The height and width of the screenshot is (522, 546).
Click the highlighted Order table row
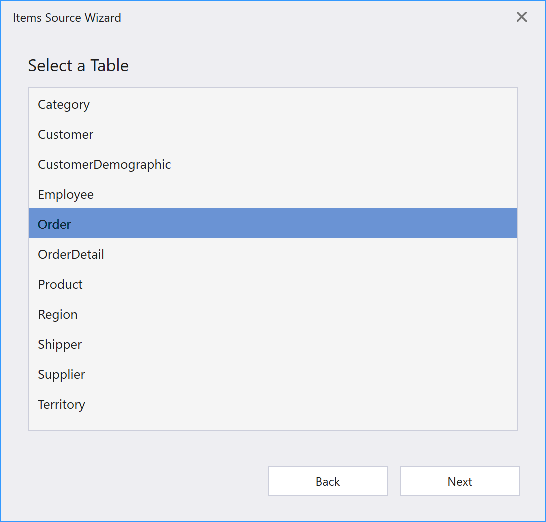tap(273, 223)
